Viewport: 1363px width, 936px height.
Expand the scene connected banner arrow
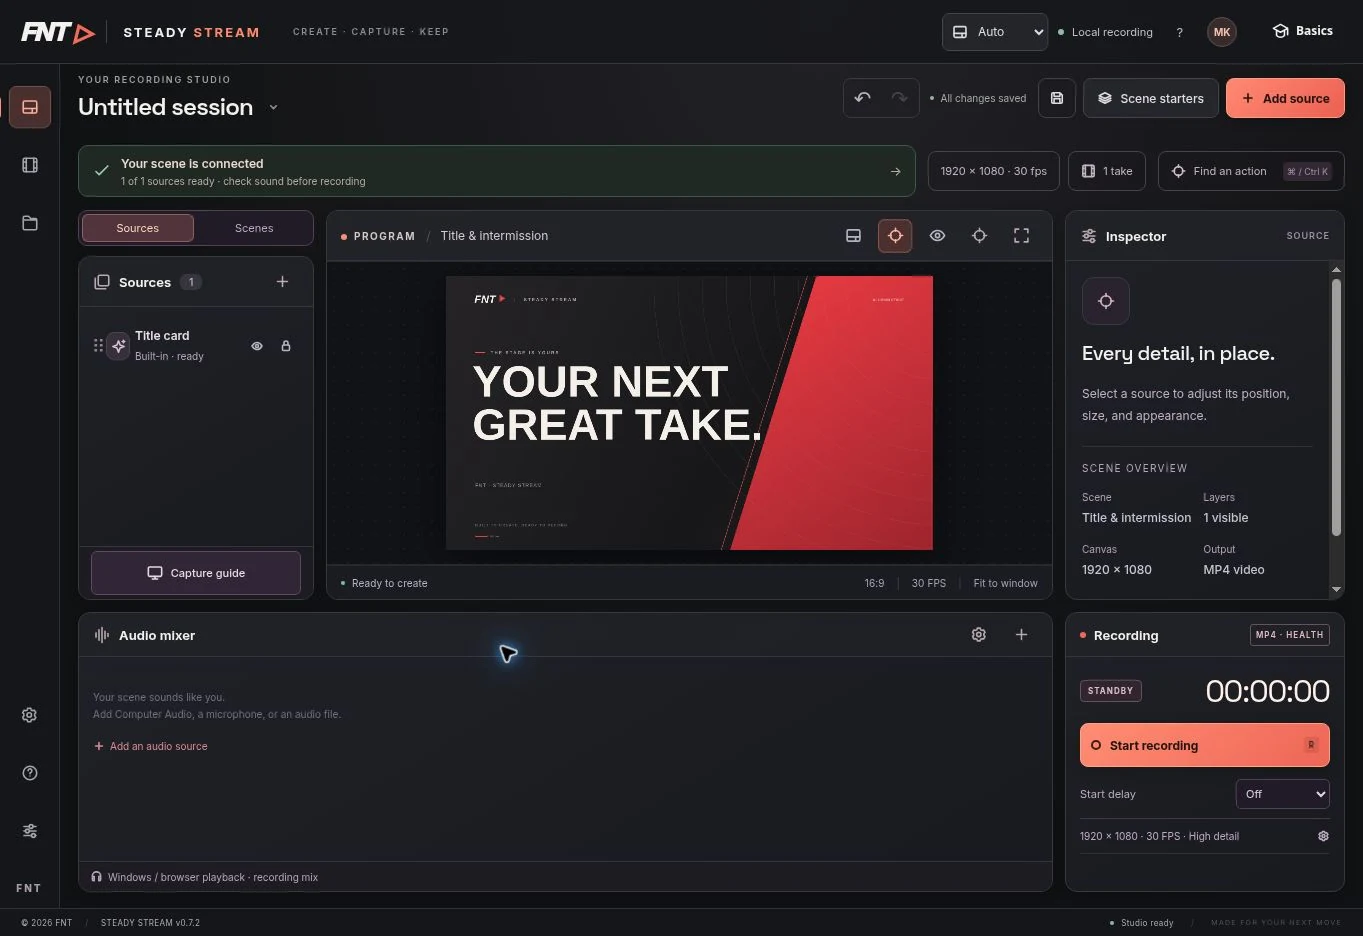tap(895, 171)
